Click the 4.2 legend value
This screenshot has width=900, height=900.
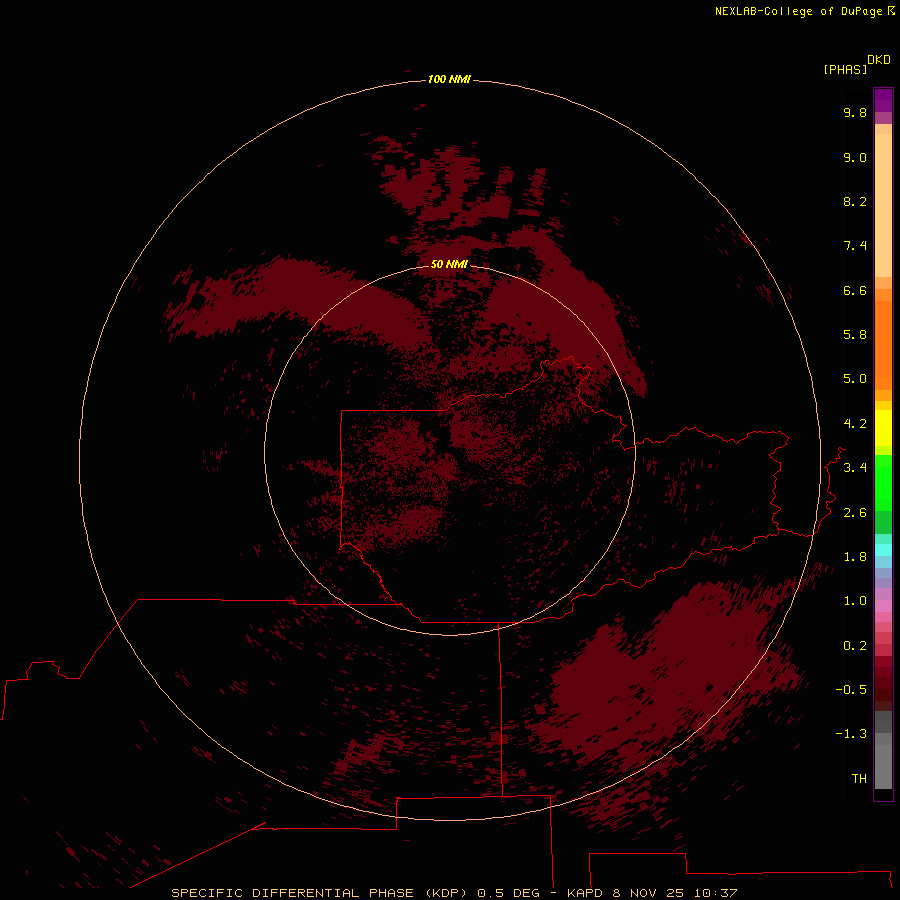point(855,424)
